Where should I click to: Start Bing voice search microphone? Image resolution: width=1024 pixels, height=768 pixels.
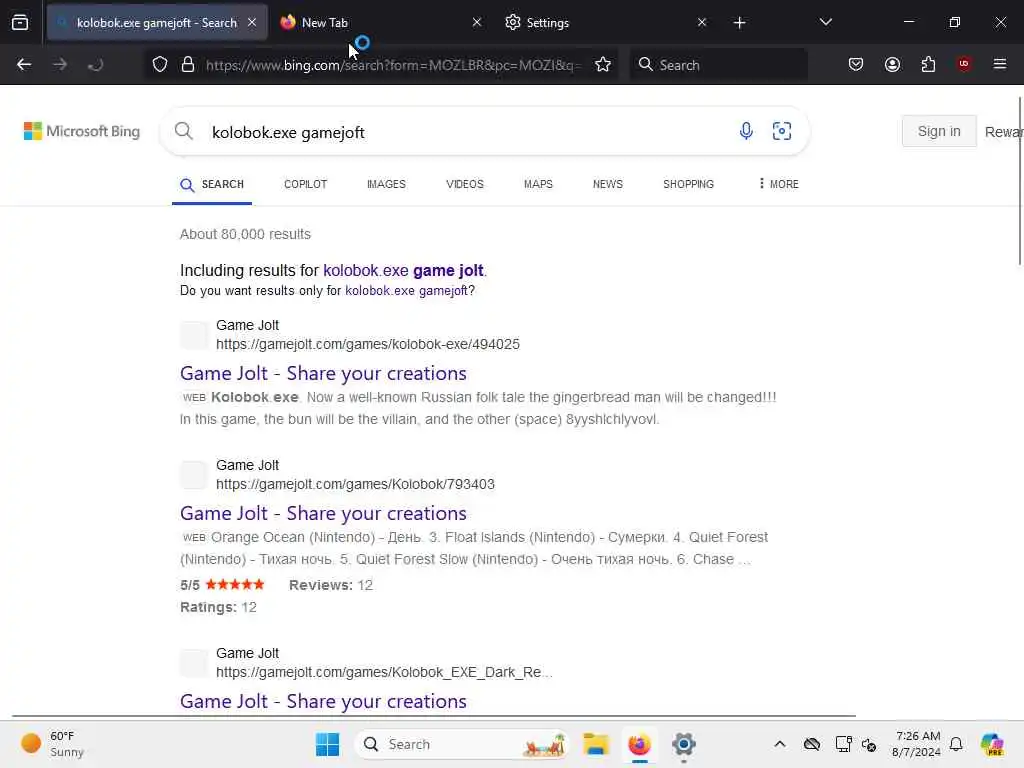tap(746, 131)
